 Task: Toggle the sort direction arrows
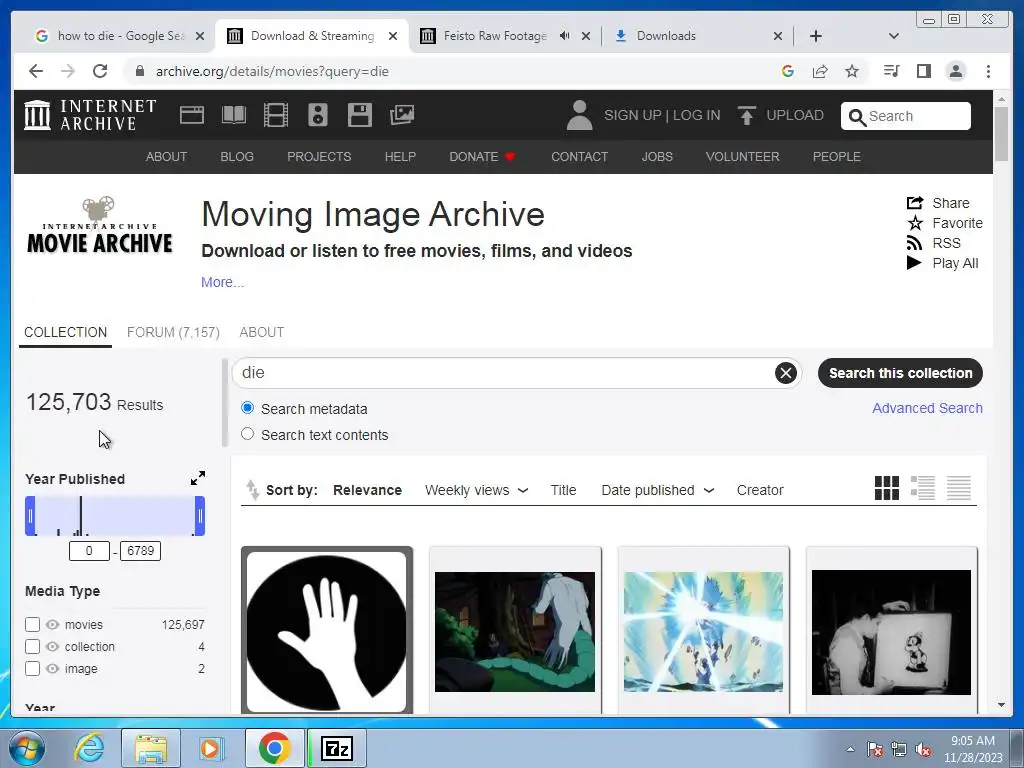coord(252,490)
